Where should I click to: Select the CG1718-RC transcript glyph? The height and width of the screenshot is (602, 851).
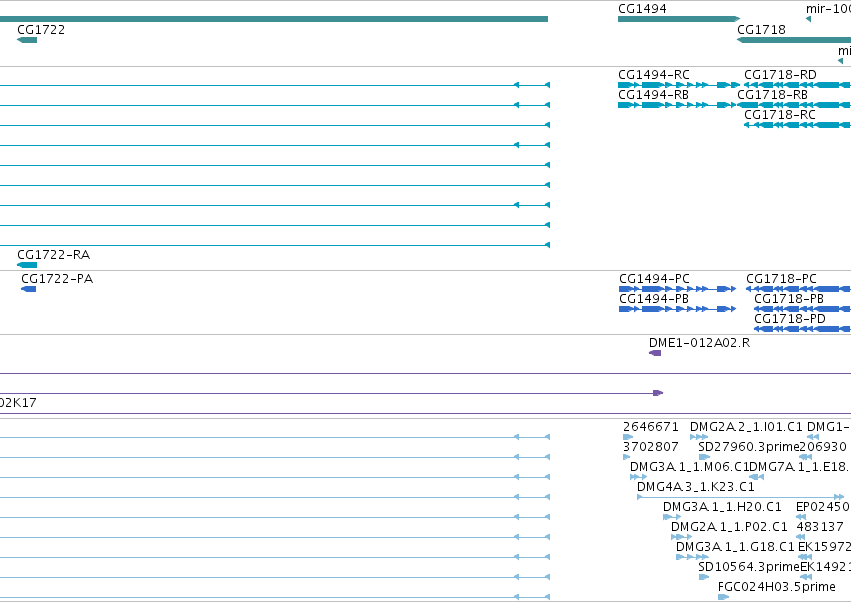pos(797,125)
